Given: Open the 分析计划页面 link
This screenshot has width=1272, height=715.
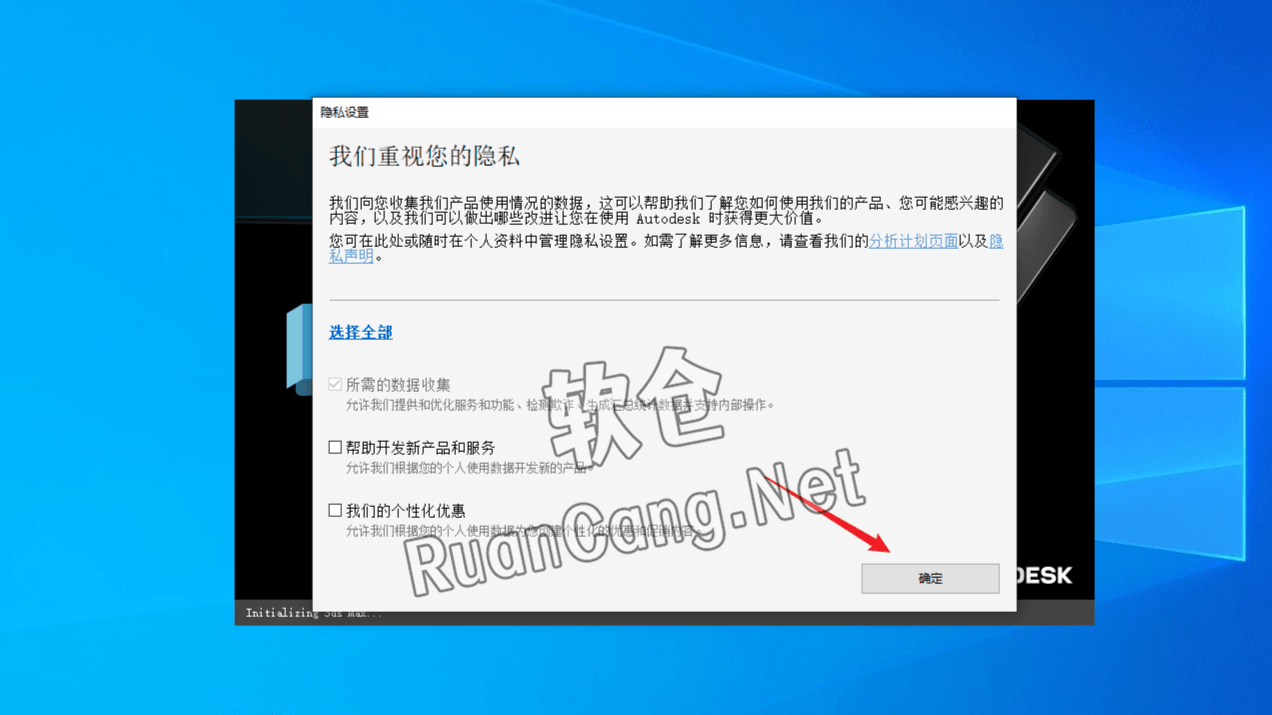Looking at the screenshot, I should [x=913, y=241].
